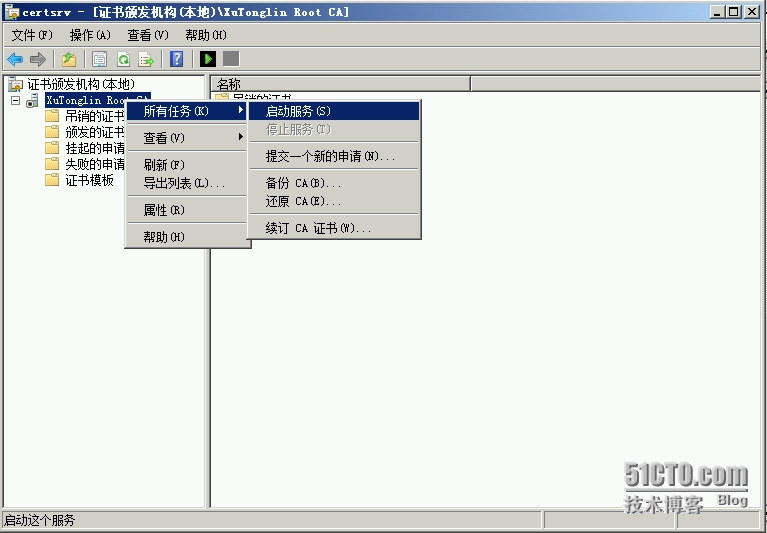
Task: Expand the 查看(V) context submenu arrow
Action: tap(241, 137)
